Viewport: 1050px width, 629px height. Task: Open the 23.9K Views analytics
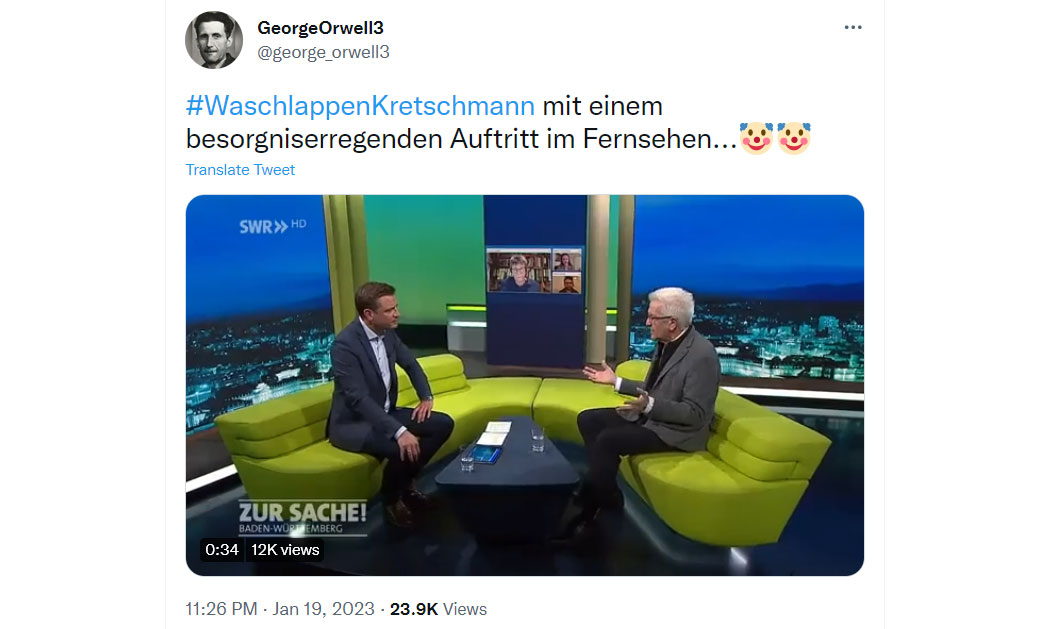438,609
